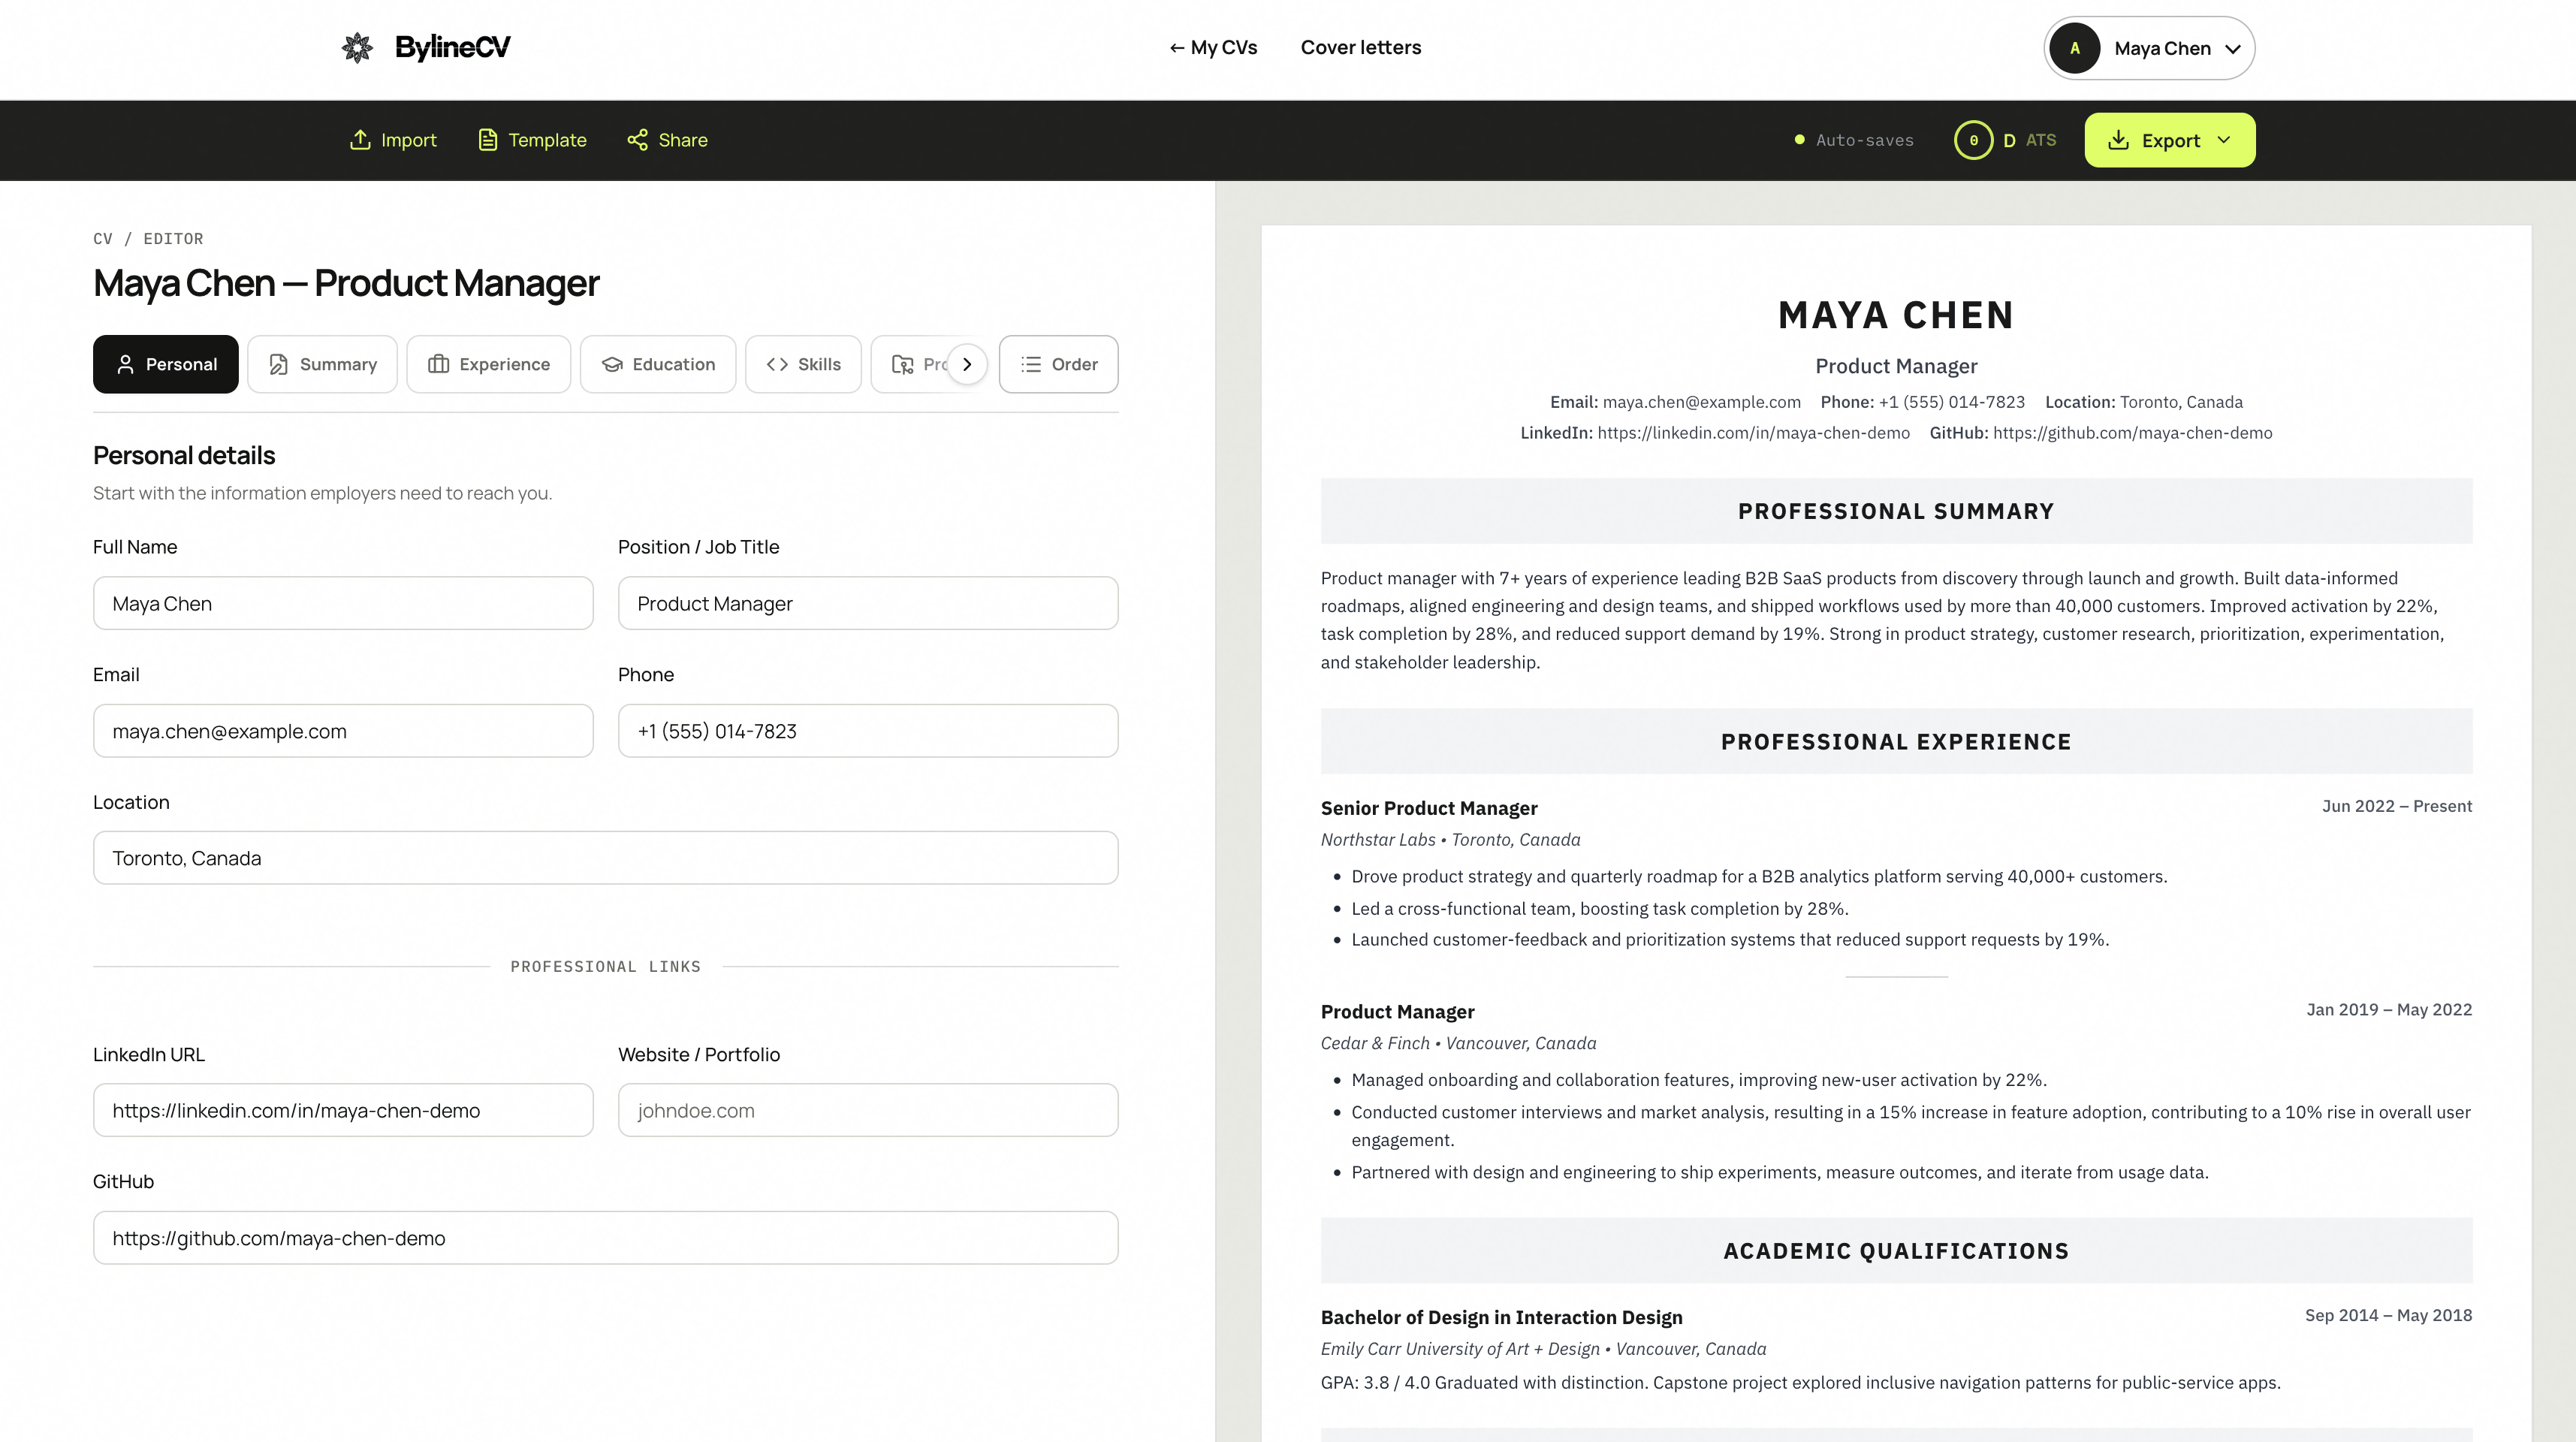Click the Summary tab document icon

(279, 364)
